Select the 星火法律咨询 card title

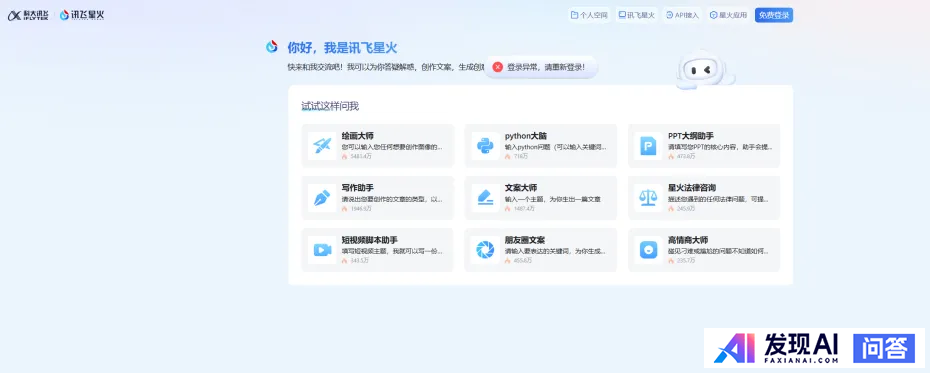[x=692, y=188]
